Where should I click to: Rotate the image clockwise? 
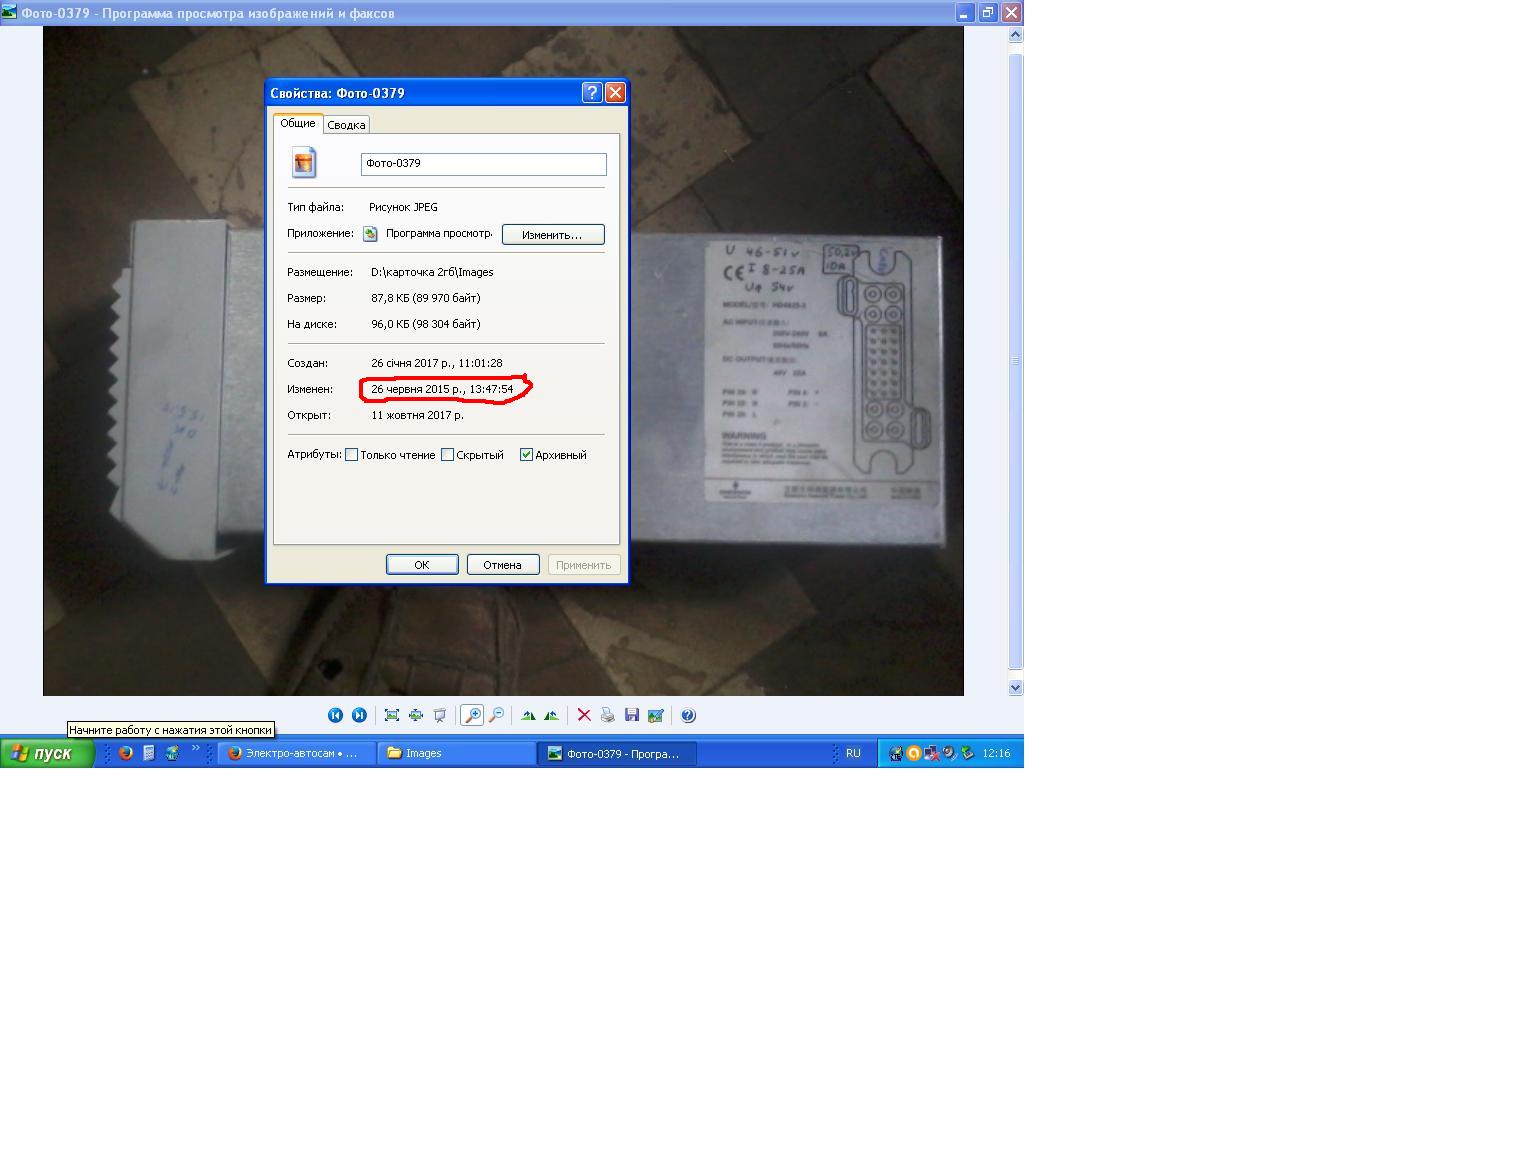click(x=528, y=715)
